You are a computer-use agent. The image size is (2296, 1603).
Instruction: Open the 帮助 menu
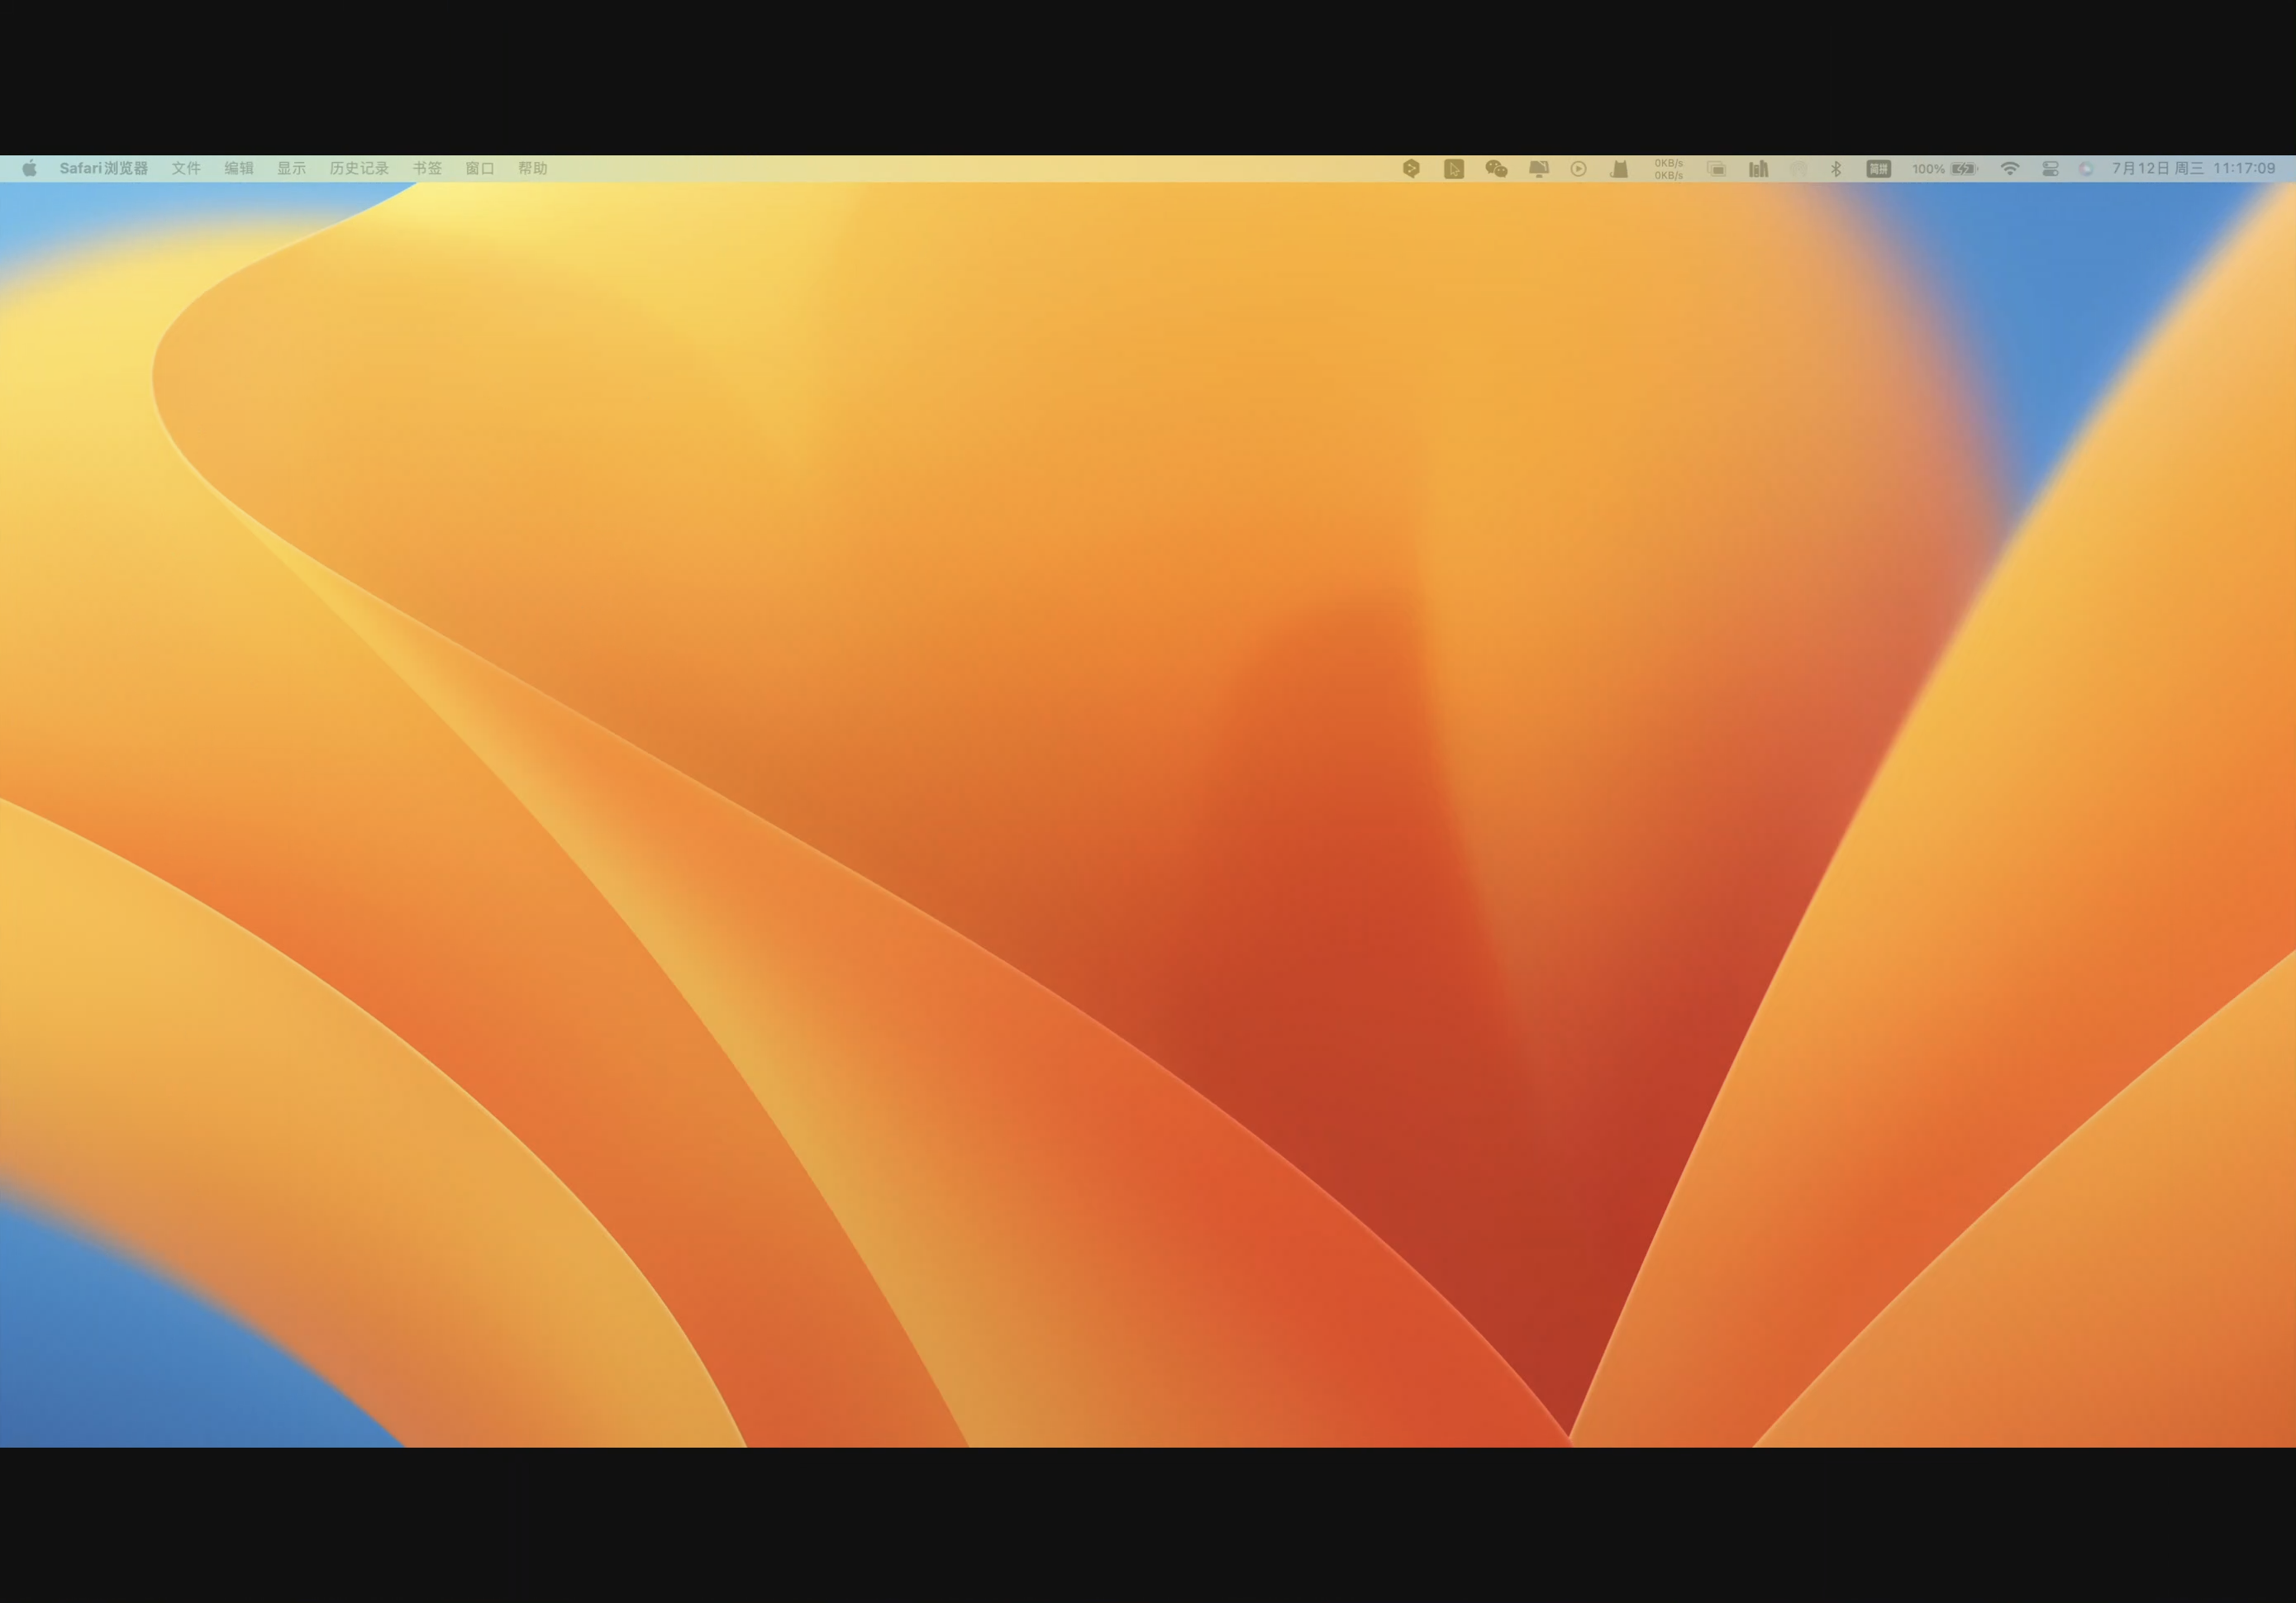pyautogui.click(x=533, y=168)
